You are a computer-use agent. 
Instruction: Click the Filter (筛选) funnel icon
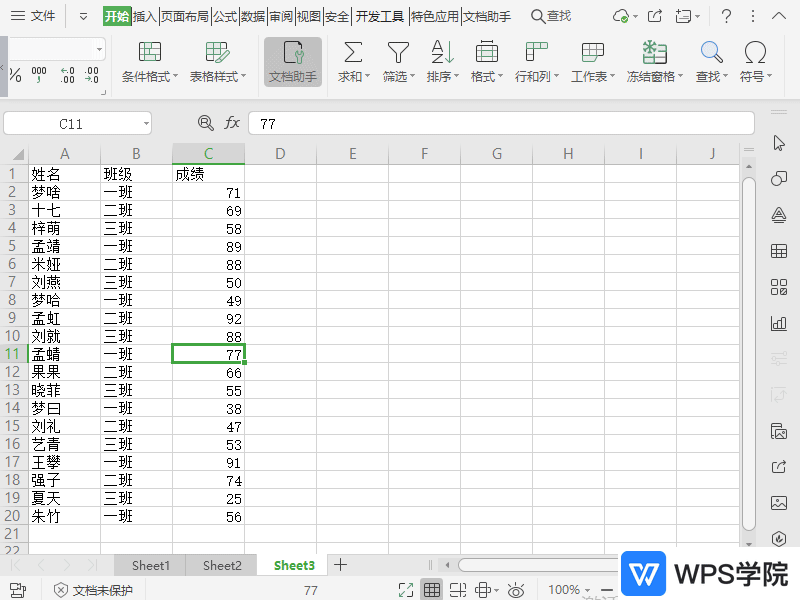[x=398, y=52]
